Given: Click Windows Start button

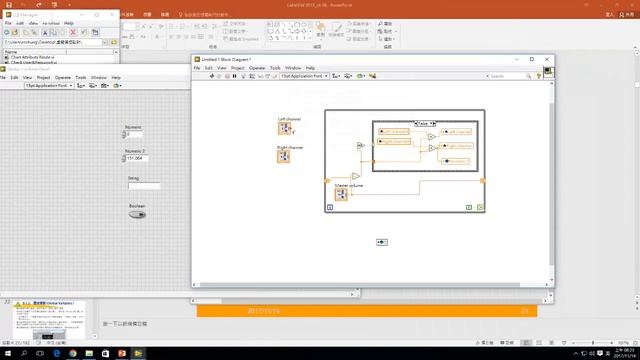Looking at the screenshot, I should tap(8, 353).
